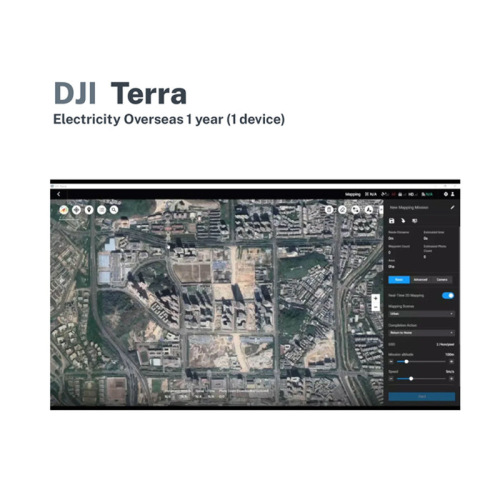Click the eraser clear icon on map
This screenshot has height=500, width=500.
342,210
